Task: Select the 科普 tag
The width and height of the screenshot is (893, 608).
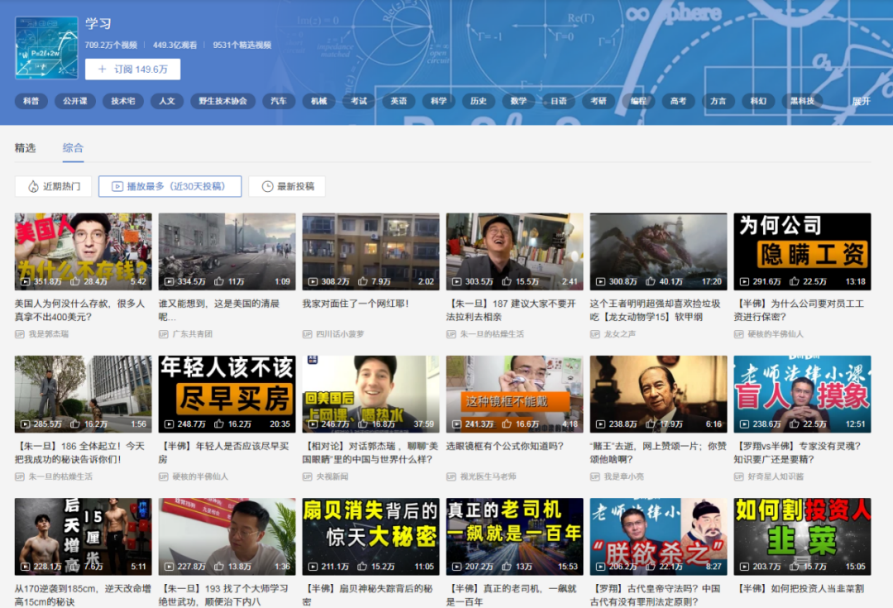Action: 31,101
